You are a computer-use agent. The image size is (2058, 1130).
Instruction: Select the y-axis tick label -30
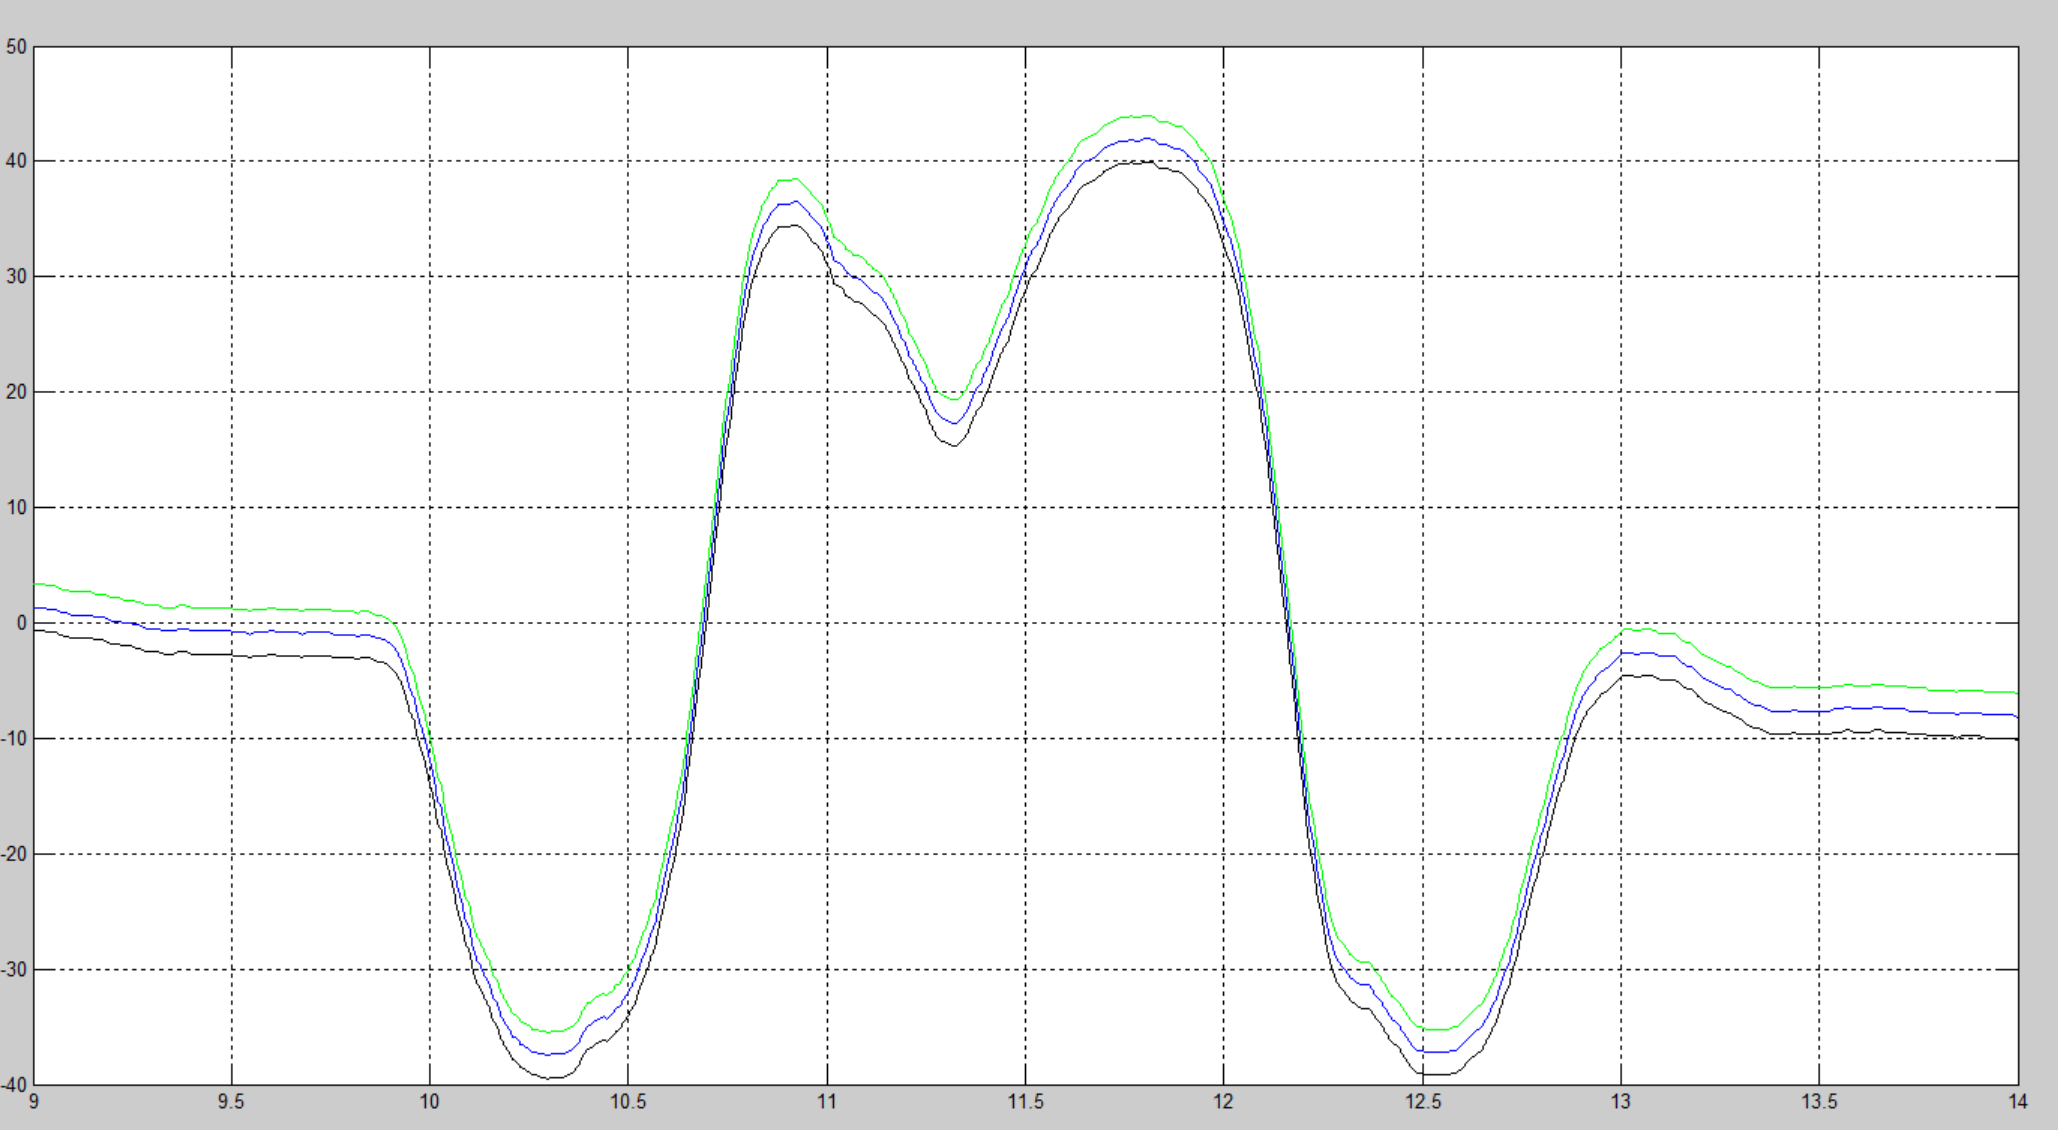click(x=14, y=970)
